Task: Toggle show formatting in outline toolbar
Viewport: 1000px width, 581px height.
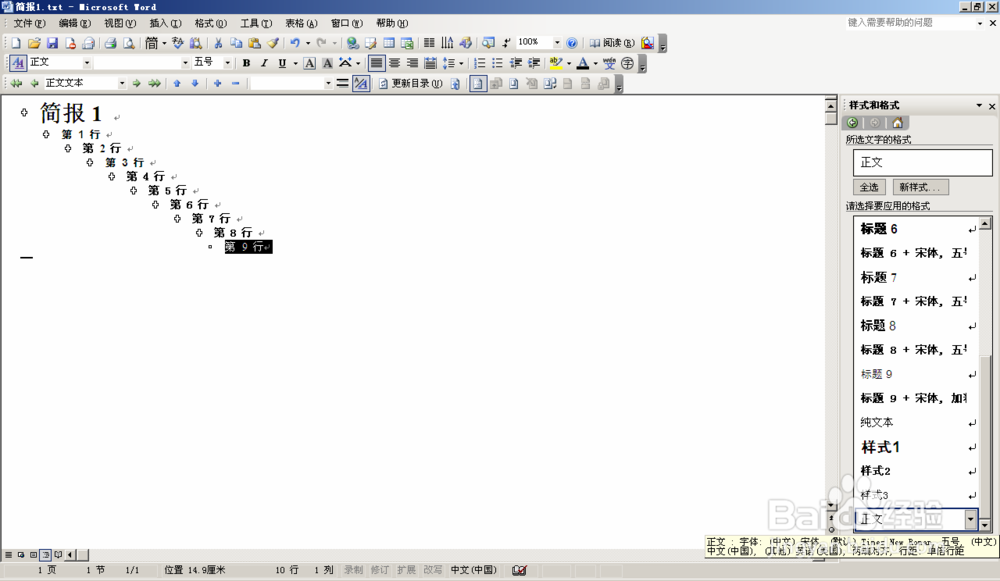Action: (361, 84)
